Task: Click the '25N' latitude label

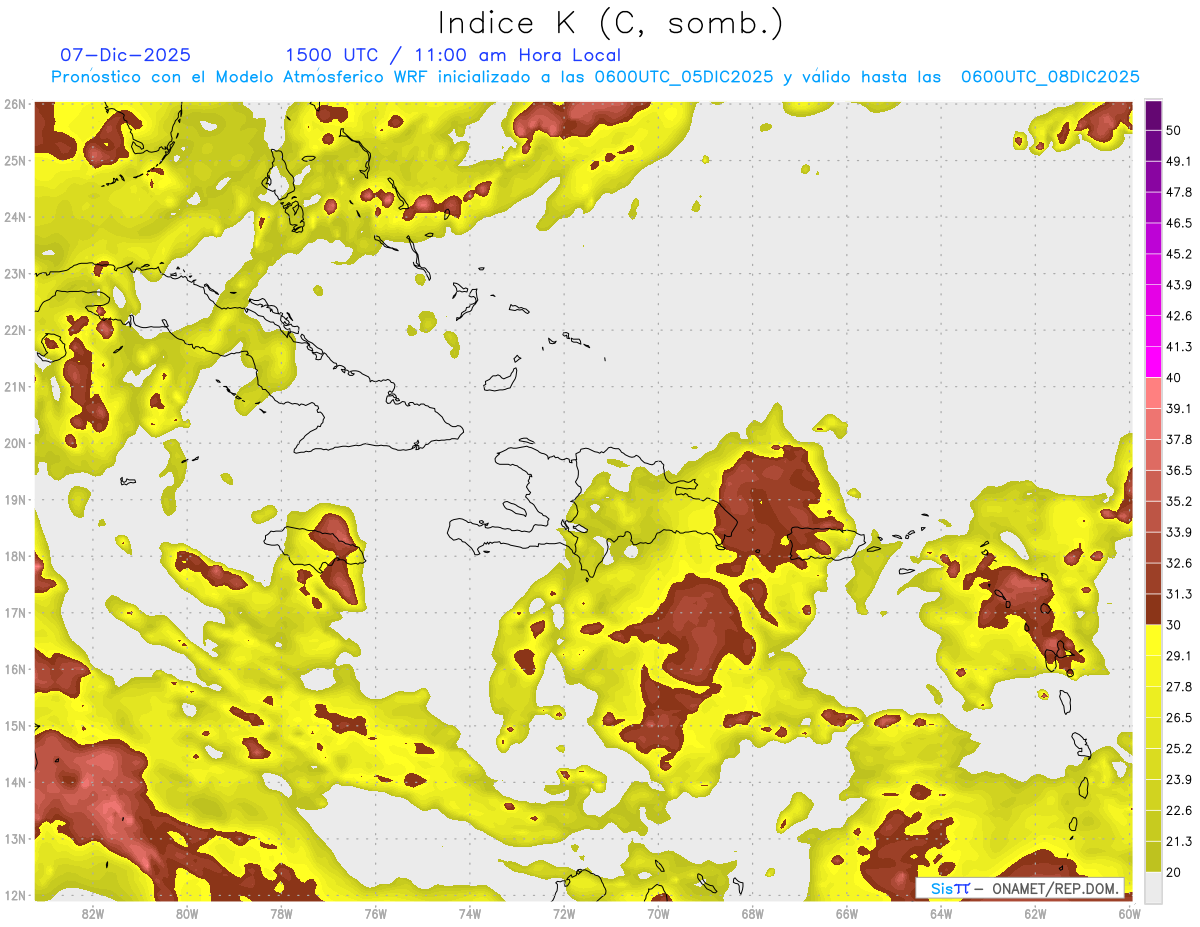Action: point(15,160)
